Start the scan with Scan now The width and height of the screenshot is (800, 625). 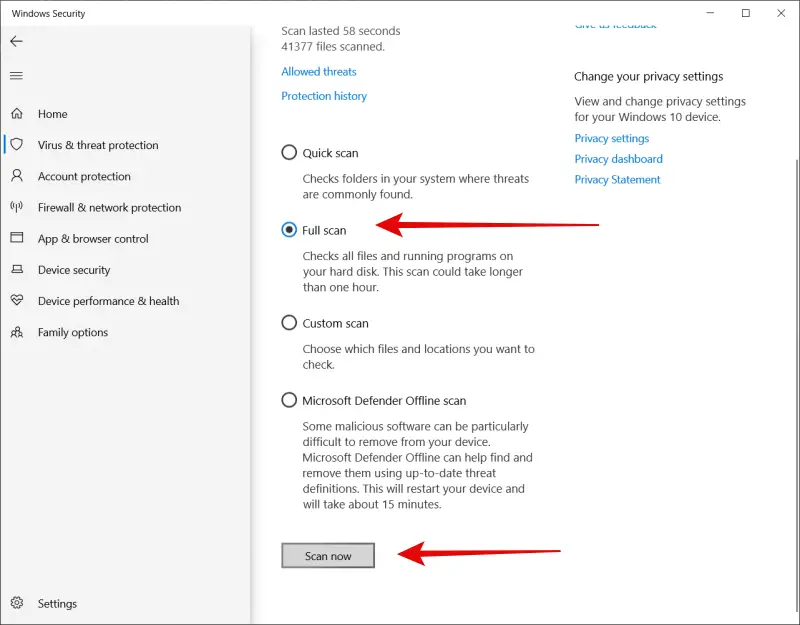pyautogui.click(x=328, y=556)
